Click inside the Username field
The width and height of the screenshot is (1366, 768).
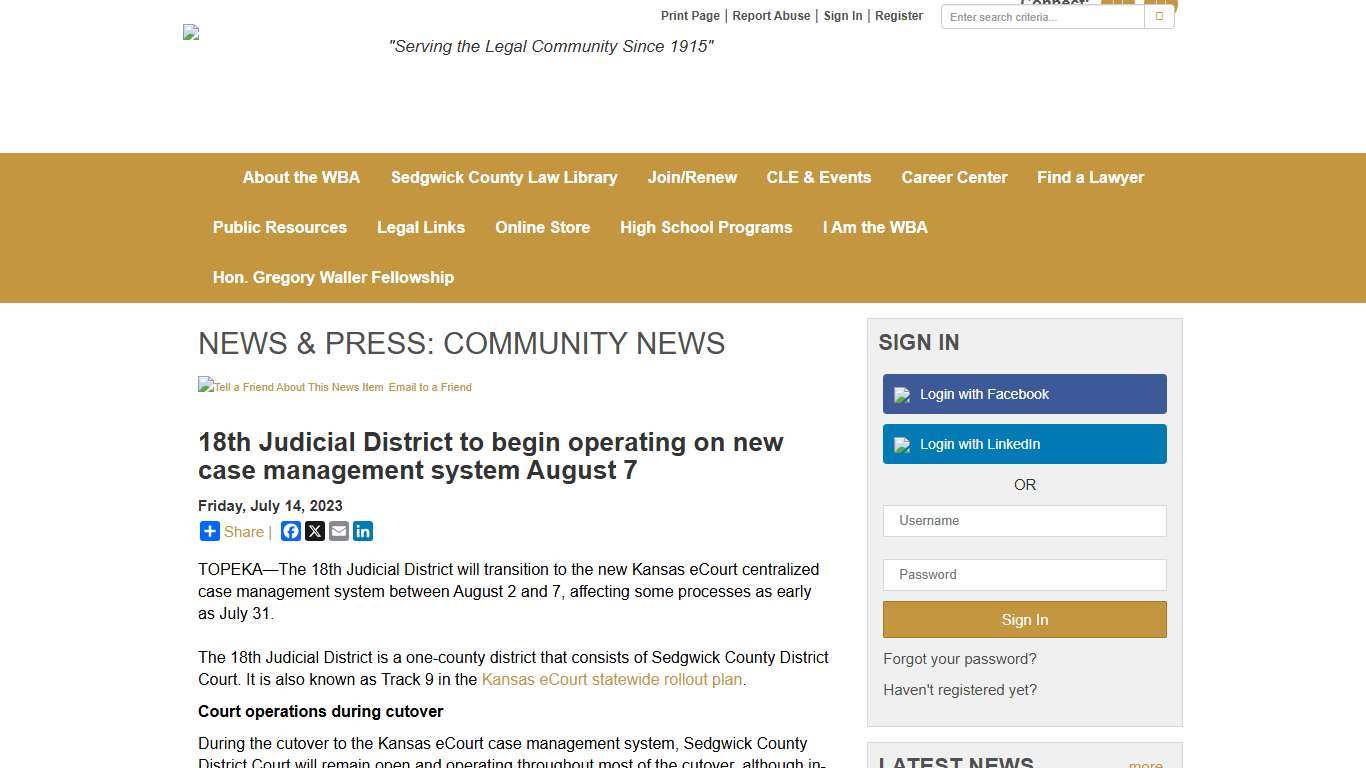pyautogui.click(x=1024, y=521)
